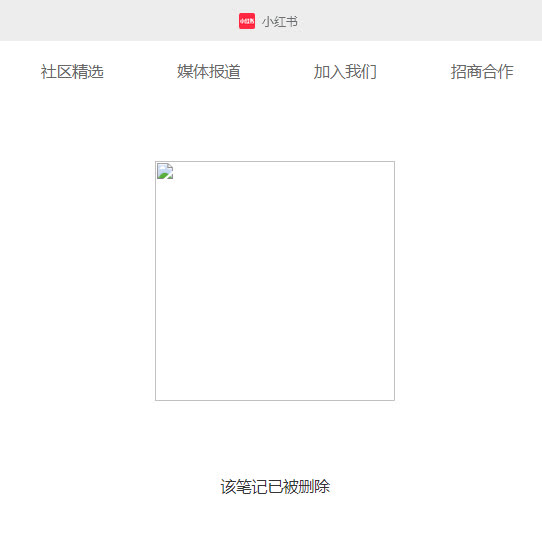Click the bottom border of the image placeholder
The height and width of the screenshot is (539, 542).
pos(275,400)
